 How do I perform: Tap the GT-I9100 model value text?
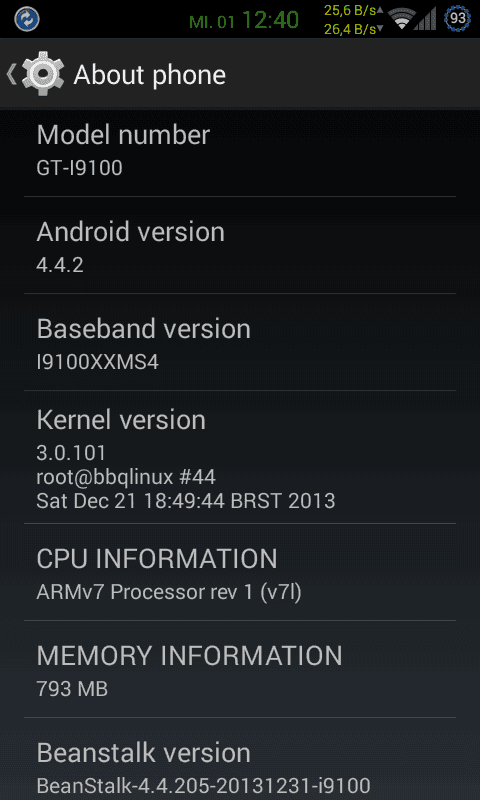point(80,168)
